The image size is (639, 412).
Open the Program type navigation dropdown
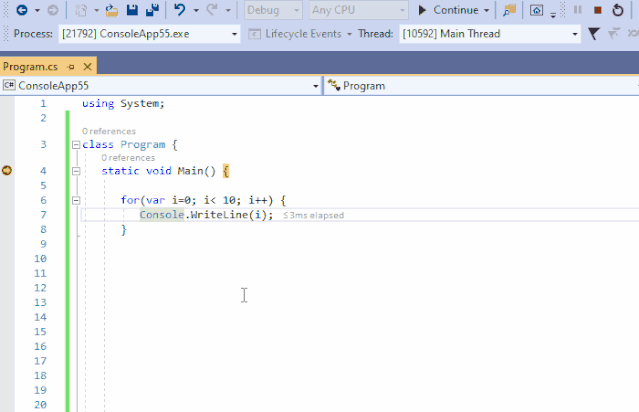[x=482, y=86]
